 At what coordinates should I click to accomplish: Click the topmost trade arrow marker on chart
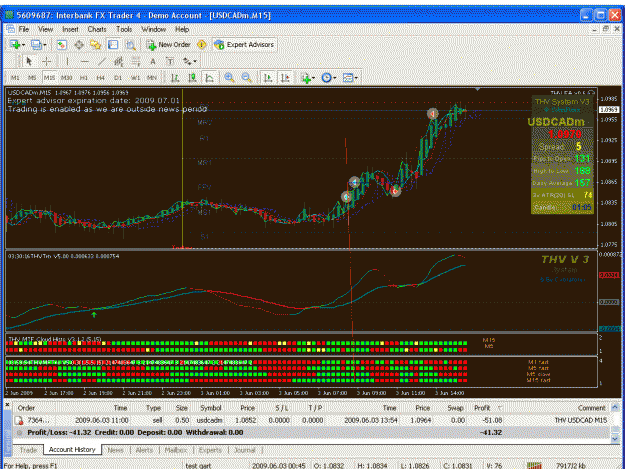click(432, 114)
